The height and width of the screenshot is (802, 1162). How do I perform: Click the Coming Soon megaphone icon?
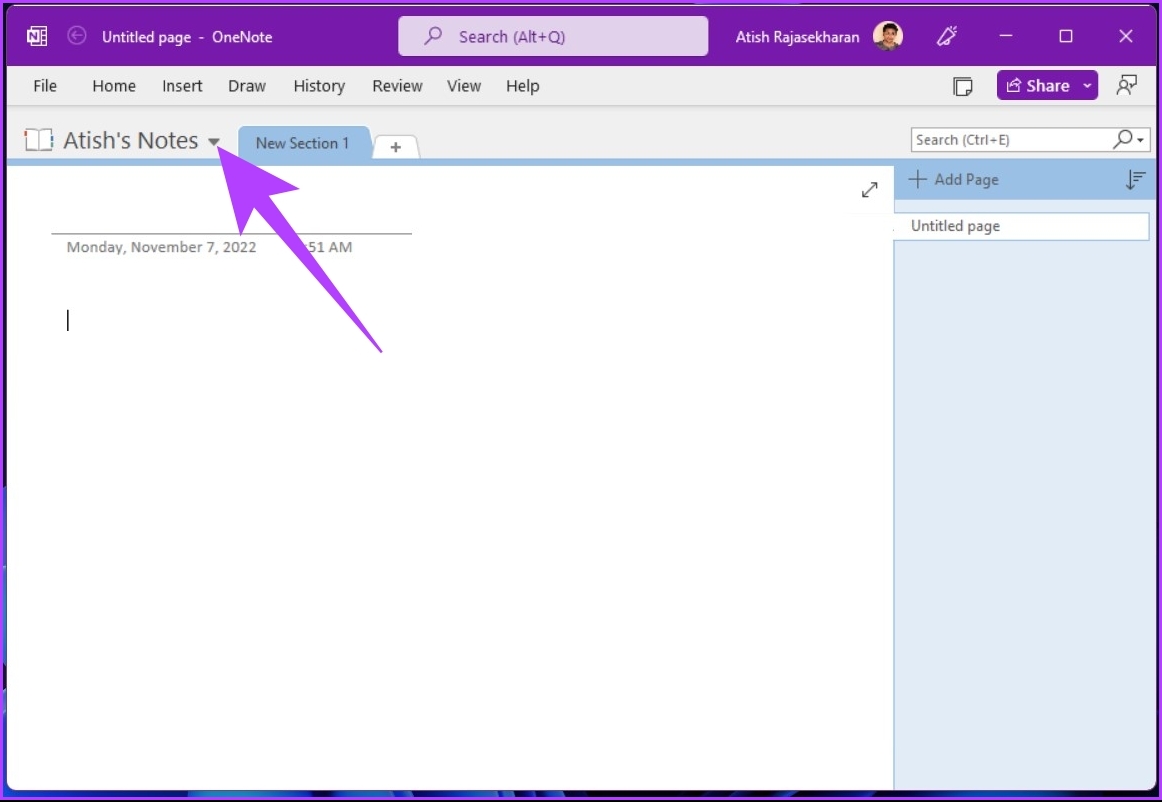coord(945,36)
